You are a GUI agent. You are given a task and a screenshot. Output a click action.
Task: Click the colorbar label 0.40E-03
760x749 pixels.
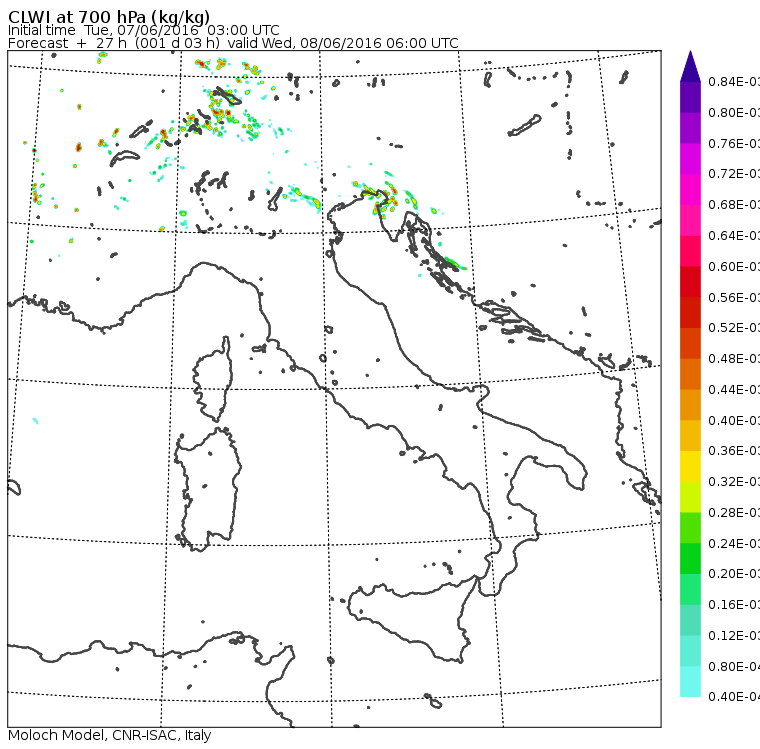(734, 420)
